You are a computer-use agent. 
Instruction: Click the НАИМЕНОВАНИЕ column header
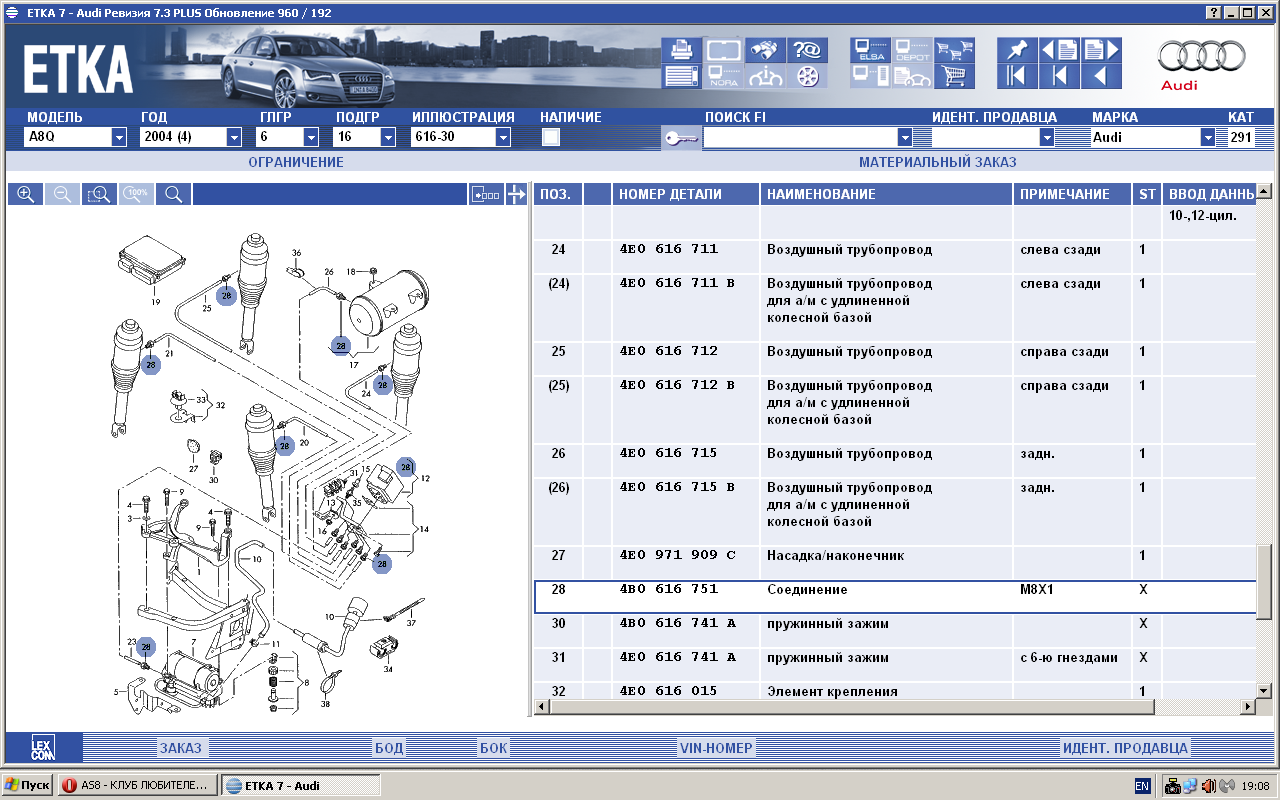tap(887, 194)
